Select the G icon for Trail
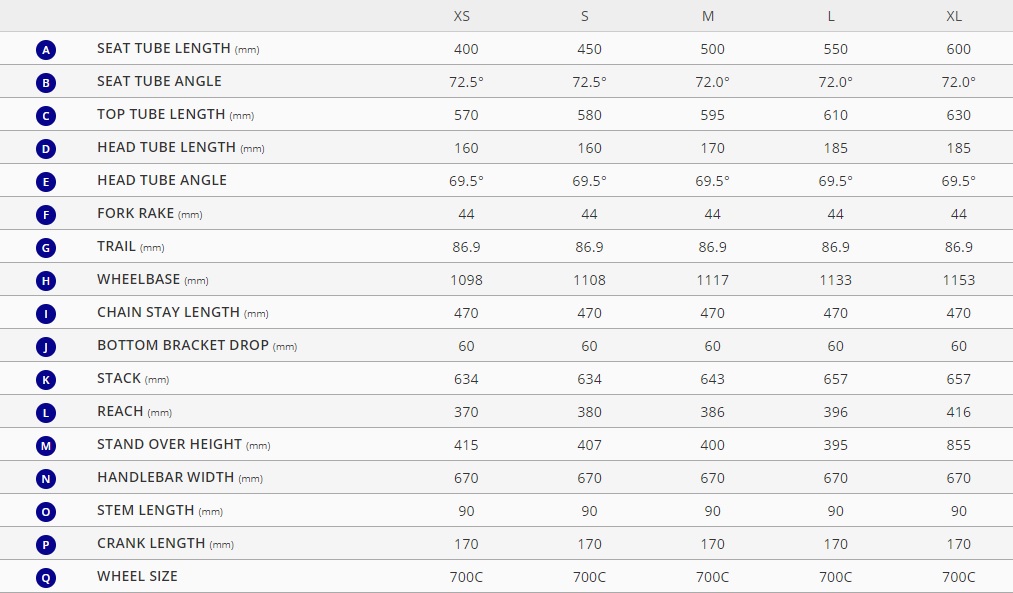Image resolution: width=1013 pixels, height=593 pixels. (x=46, y=247)
